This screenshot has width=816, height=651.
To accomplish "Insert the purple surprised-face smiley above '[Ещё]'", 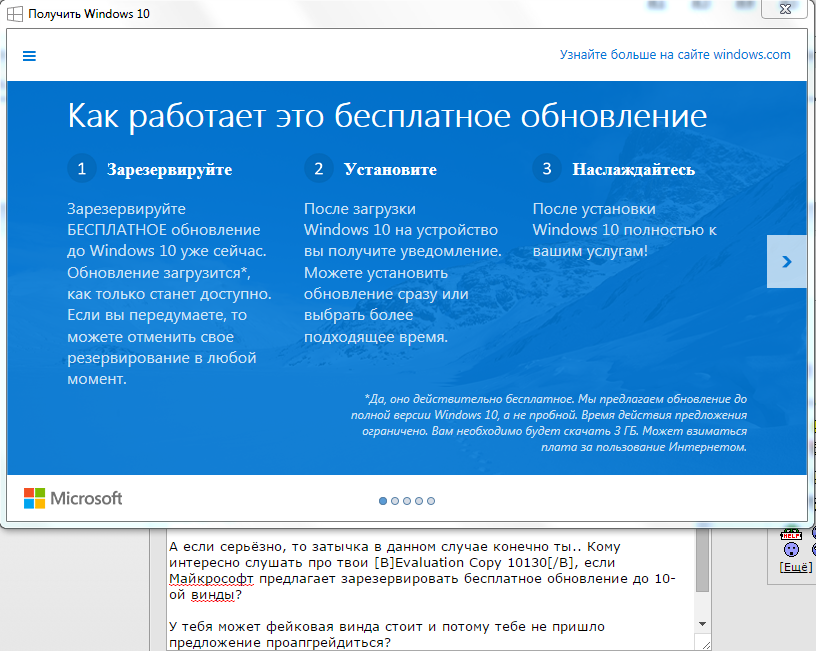I will click(791, 550).
